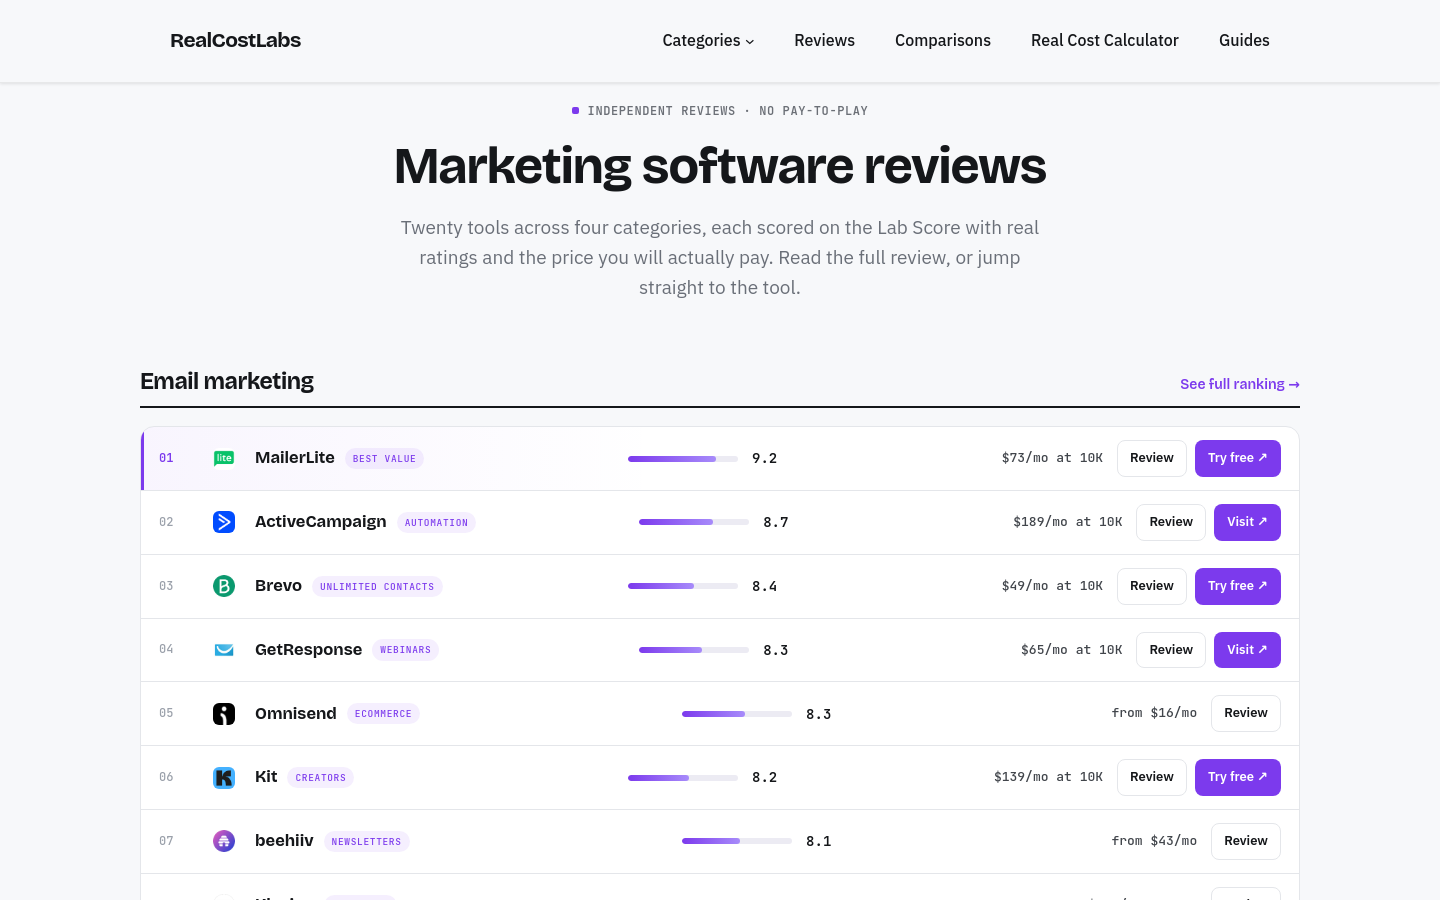Click the Brevo logo icon
This screenshot has width=1440, height=900.
coord(224,586)
